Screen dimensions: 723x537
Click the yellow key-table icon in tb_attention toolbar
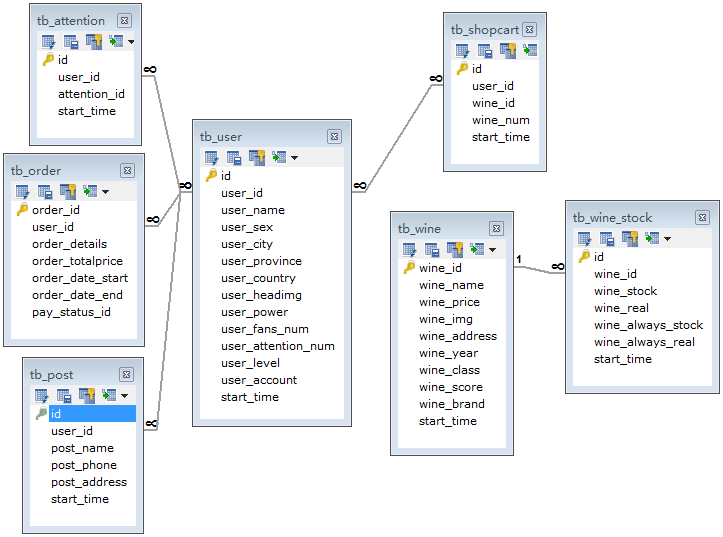(x=94, y=42)
